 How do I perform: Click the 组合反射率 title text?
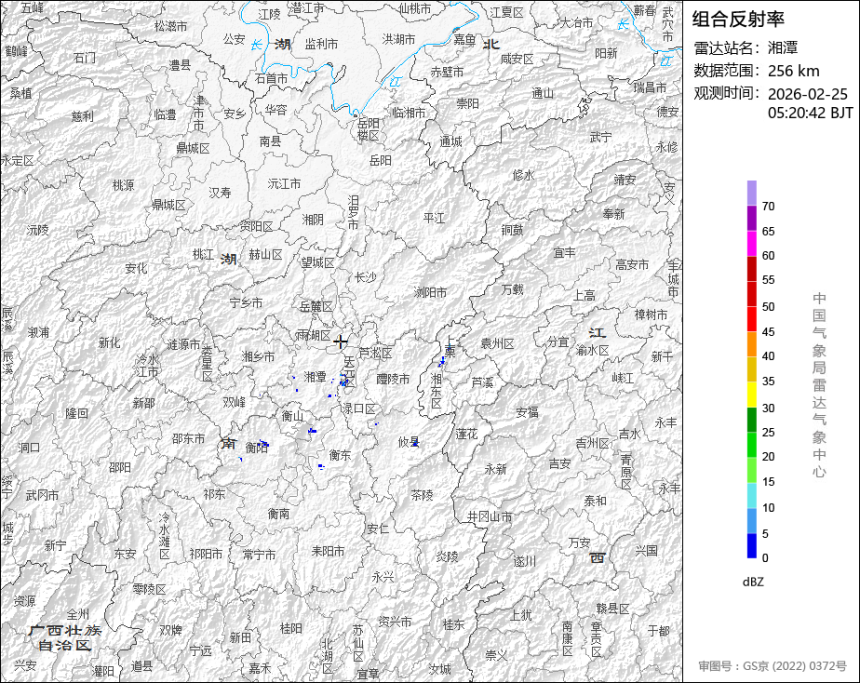point(738,19)
